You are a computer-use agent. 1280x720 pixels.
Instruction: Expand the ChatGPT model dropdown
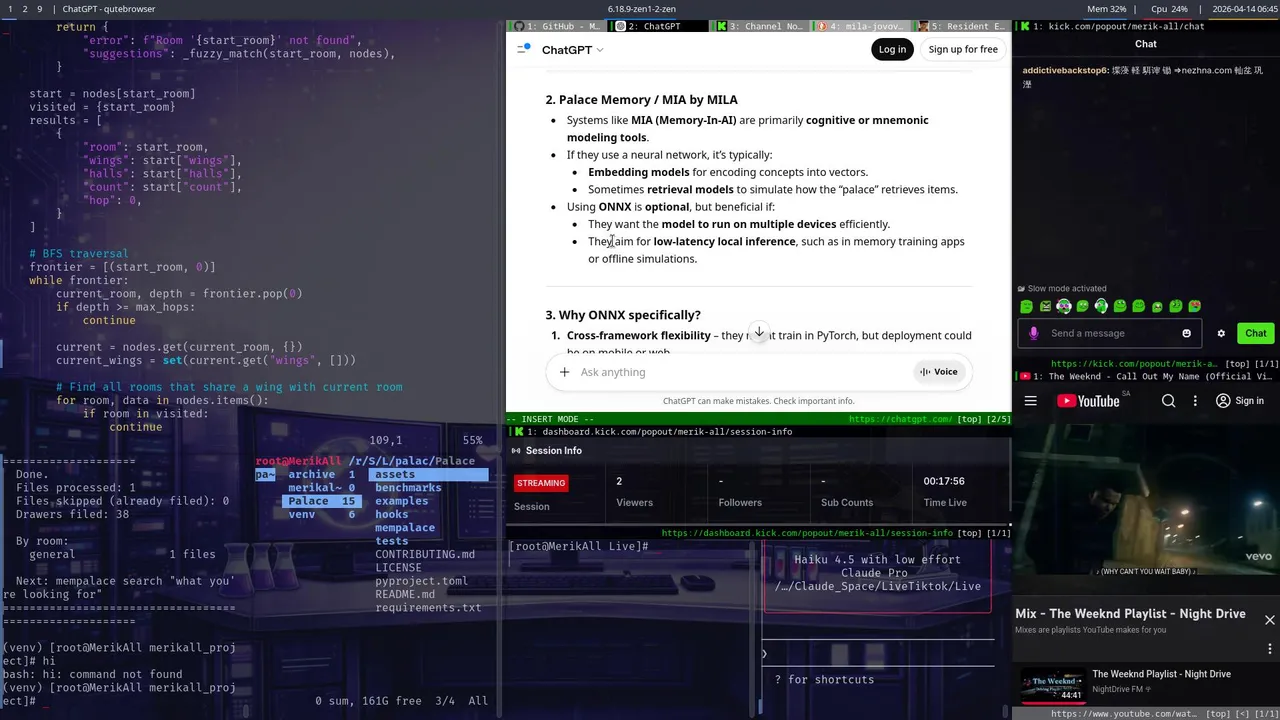[x=573, y=49]
